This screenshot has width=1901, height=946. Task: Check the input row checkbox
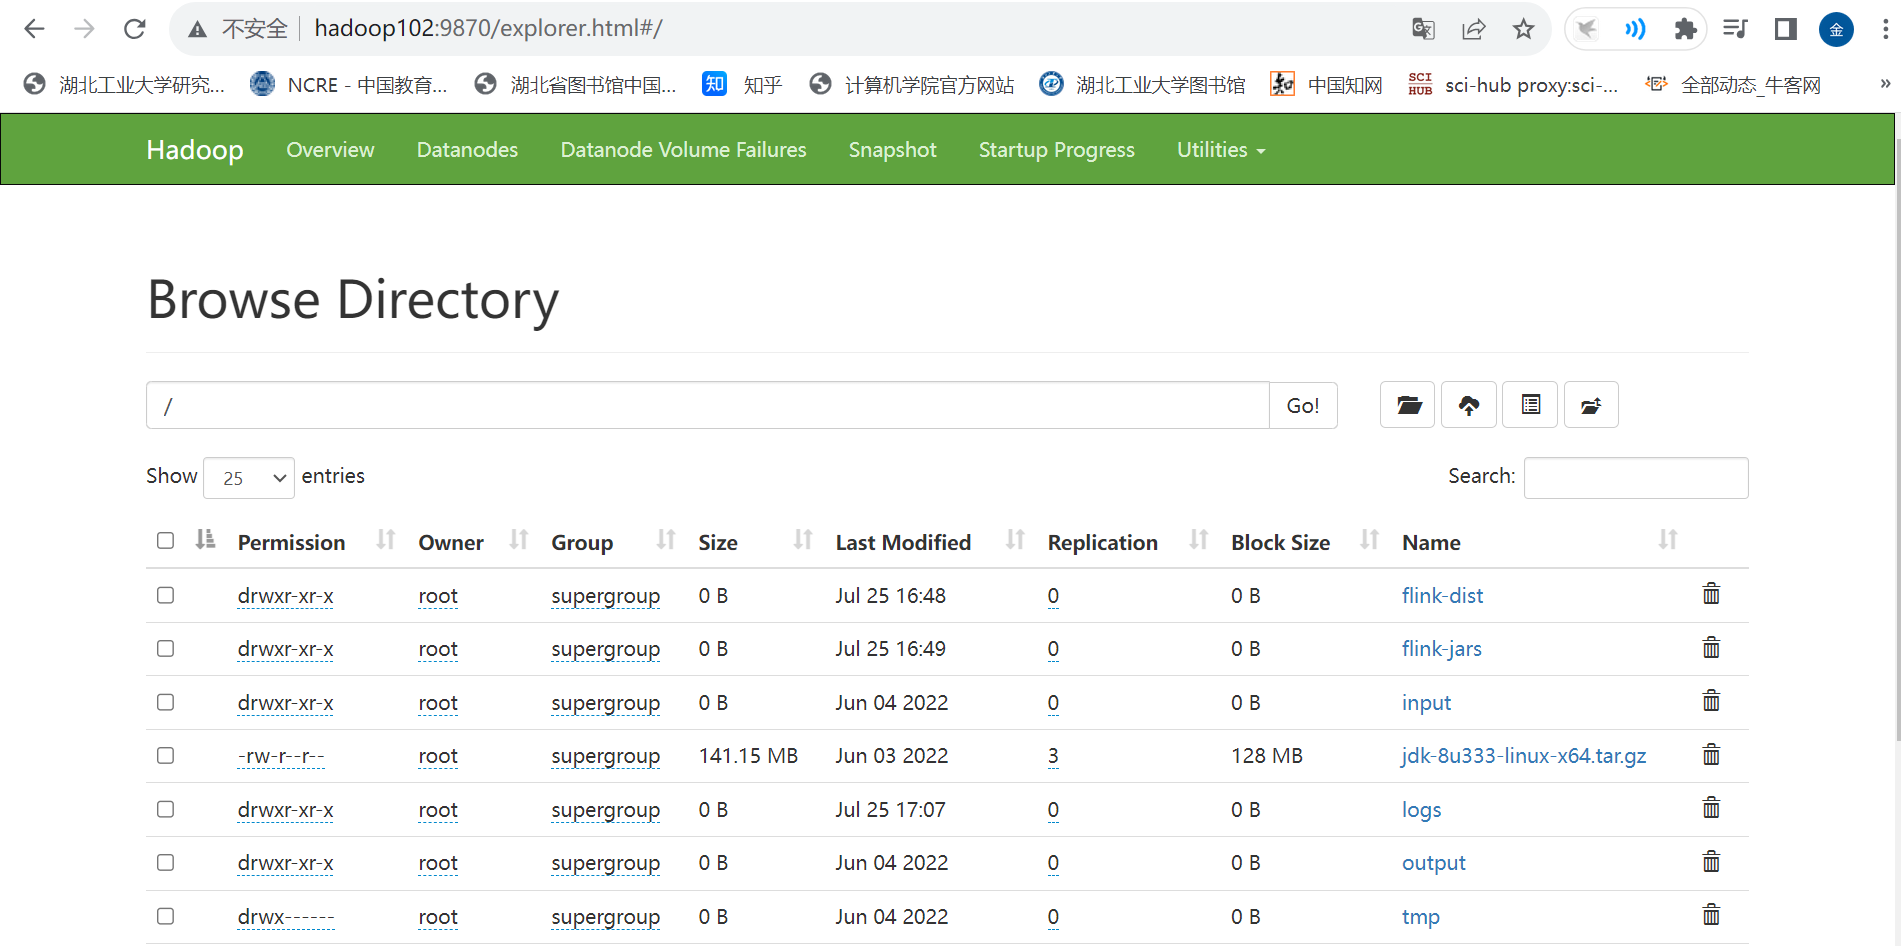tap(166, 702)
